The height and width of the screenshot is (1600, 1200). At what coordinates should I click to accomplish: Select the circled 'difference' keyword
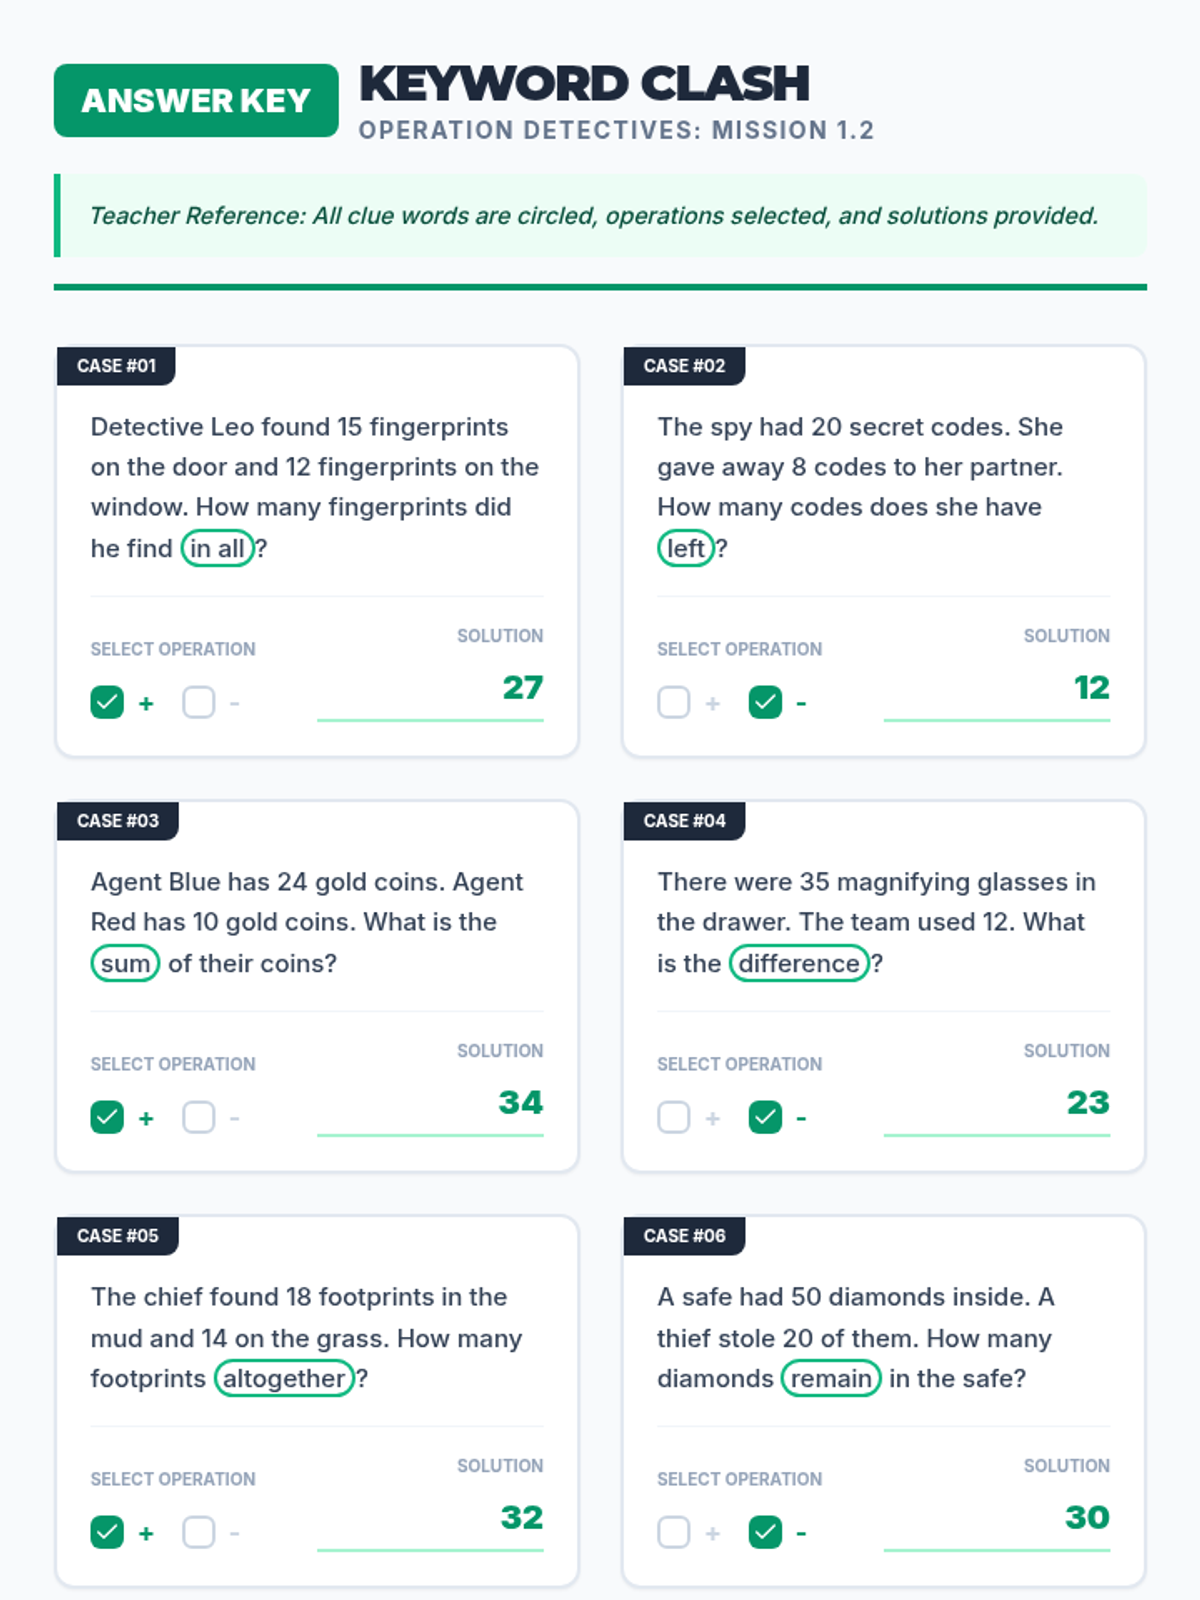[799, 963]
